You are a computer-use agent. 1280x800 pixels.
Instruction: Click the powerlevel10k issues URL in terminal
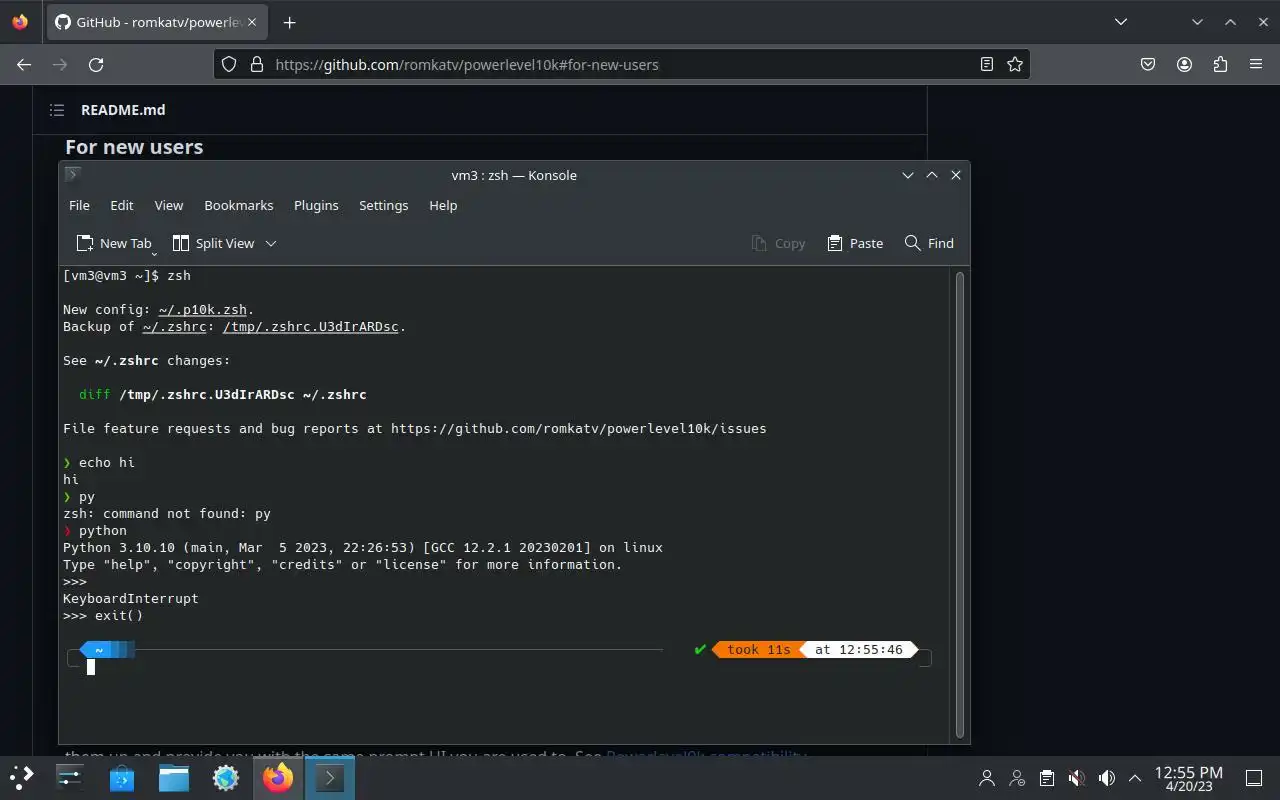click(579, 429)
